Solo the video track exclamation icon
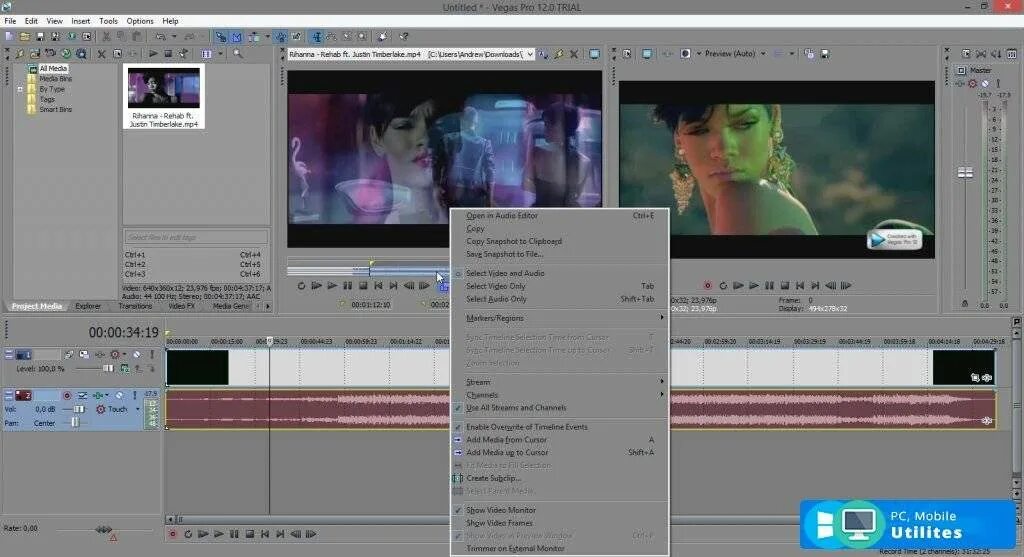 coord(152,355)
